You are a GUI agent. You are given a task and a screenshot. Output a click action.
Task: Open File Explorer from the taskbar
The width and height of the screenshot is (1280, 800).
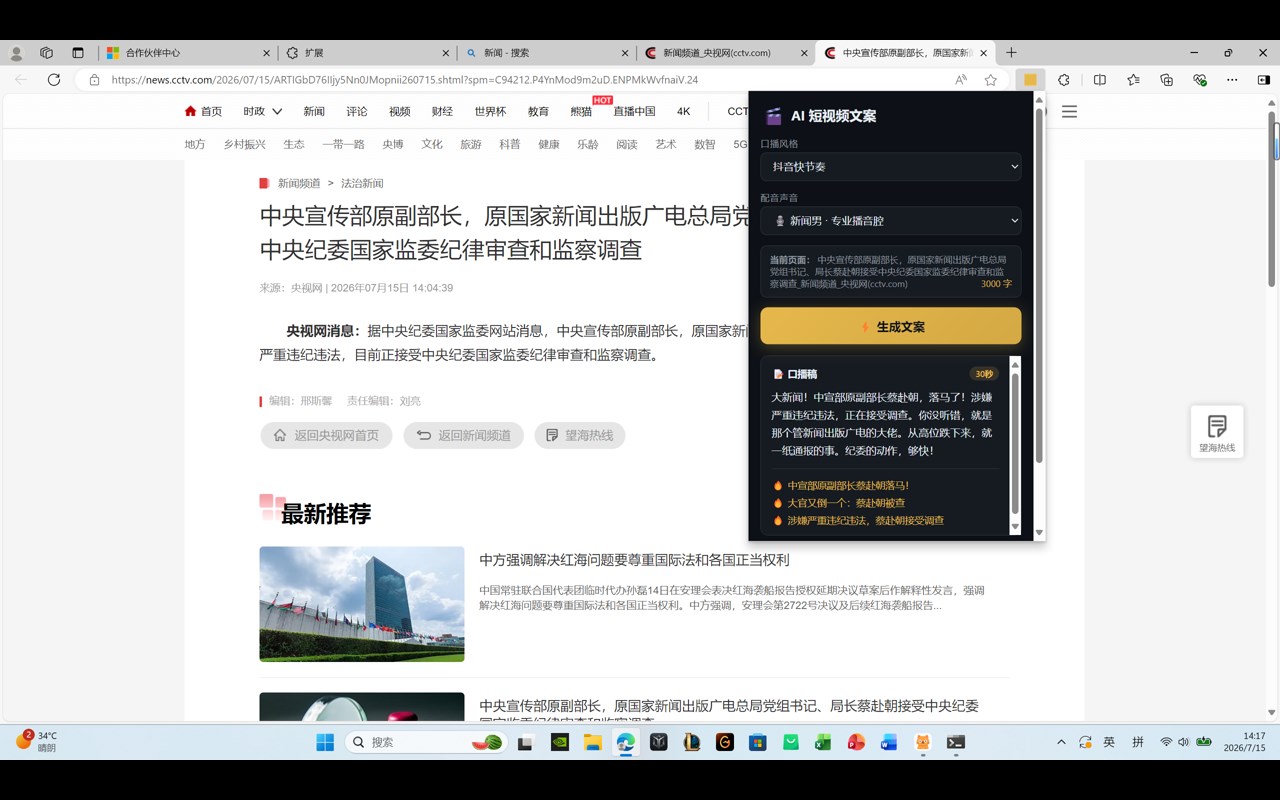click(x=592, y=742)
